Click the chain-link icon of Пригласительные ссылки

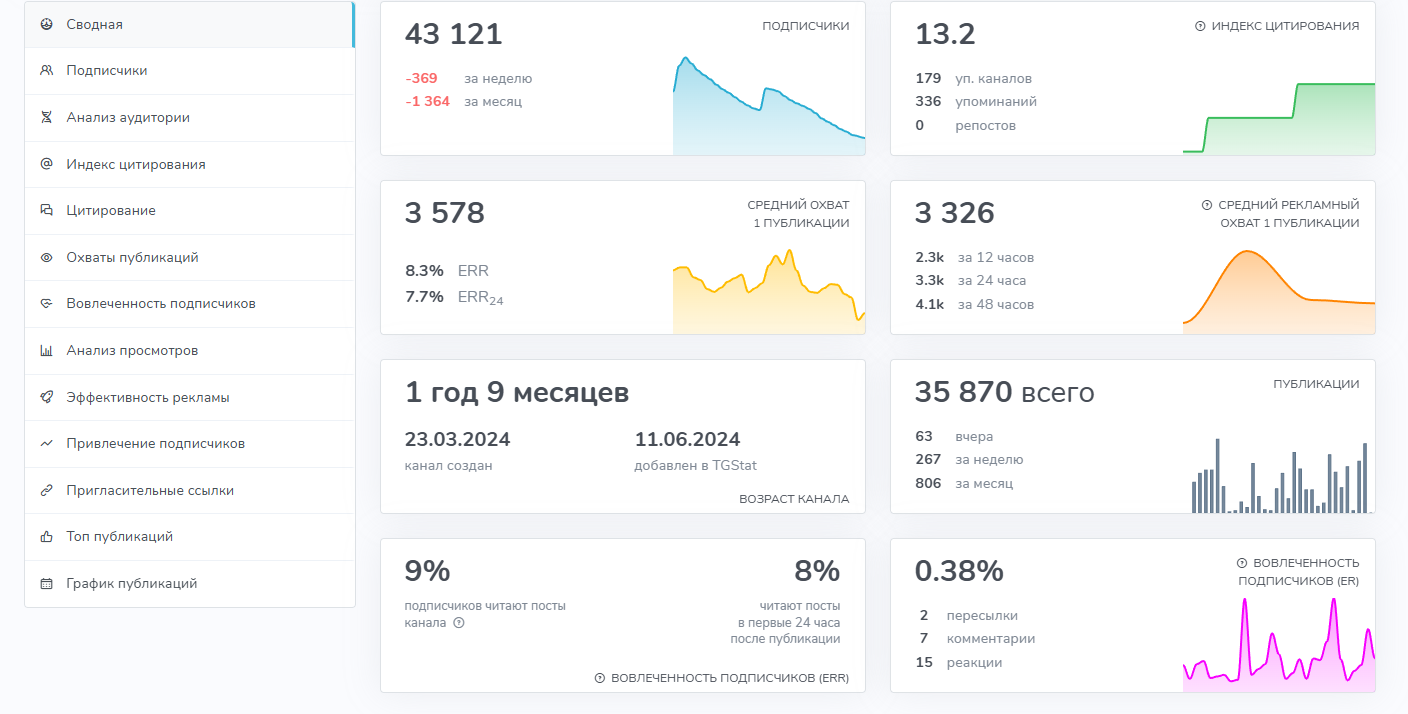pos(44,490)
